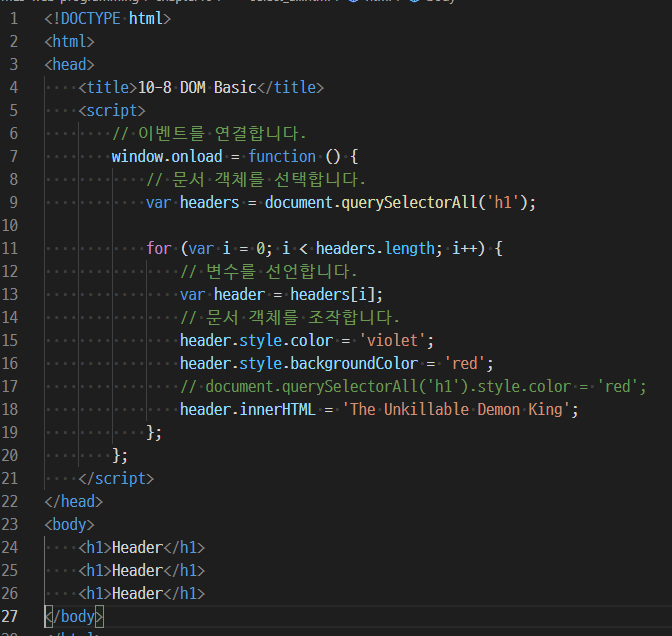
Task: Click the 'violet' string on line 15
Action: click(392, 340)
